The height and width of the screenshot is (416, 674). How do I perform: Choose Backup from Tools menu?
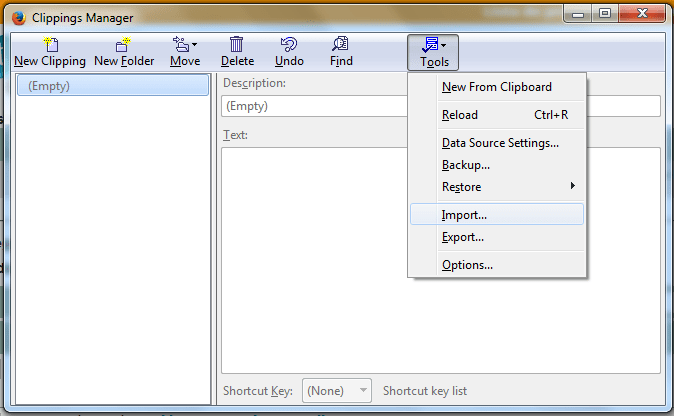[x=465, y=165]
